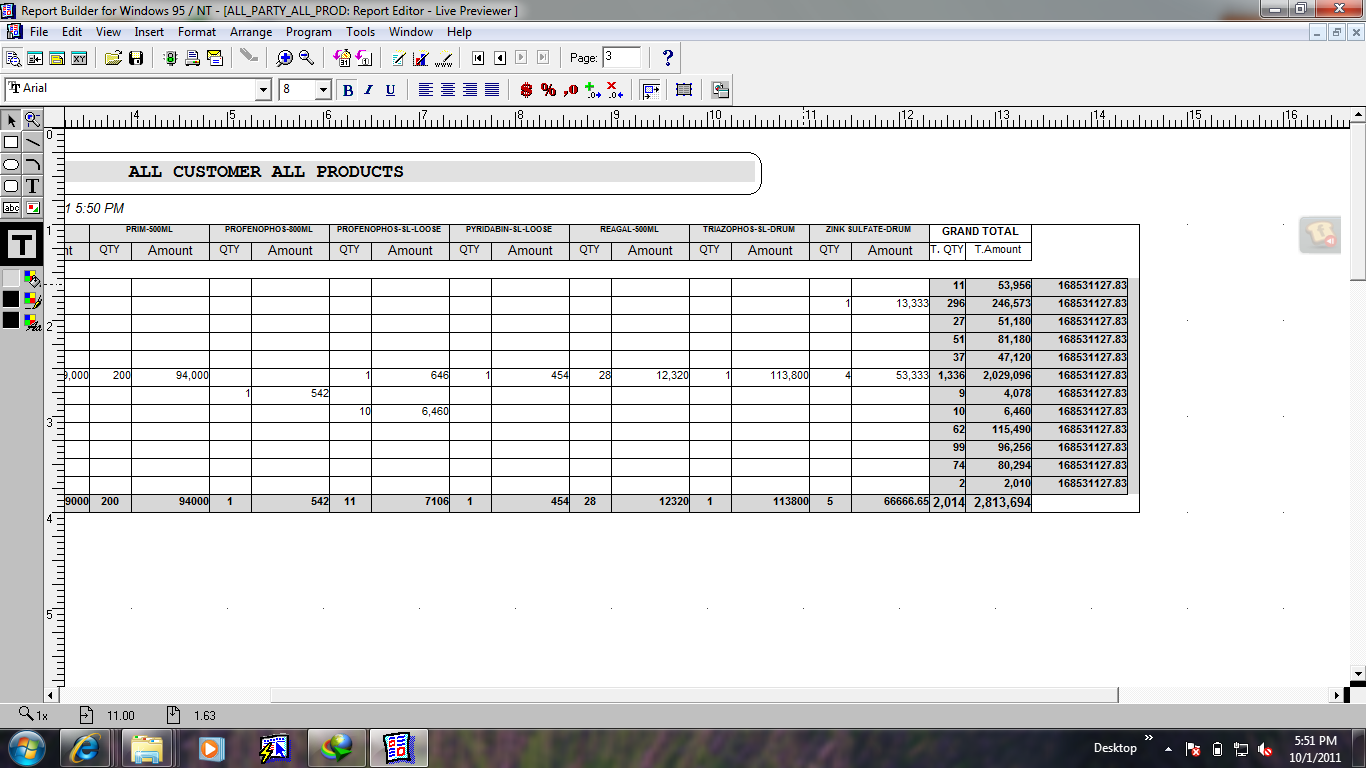Select the Ellipse drawing tool

click(x=11, y=164)
